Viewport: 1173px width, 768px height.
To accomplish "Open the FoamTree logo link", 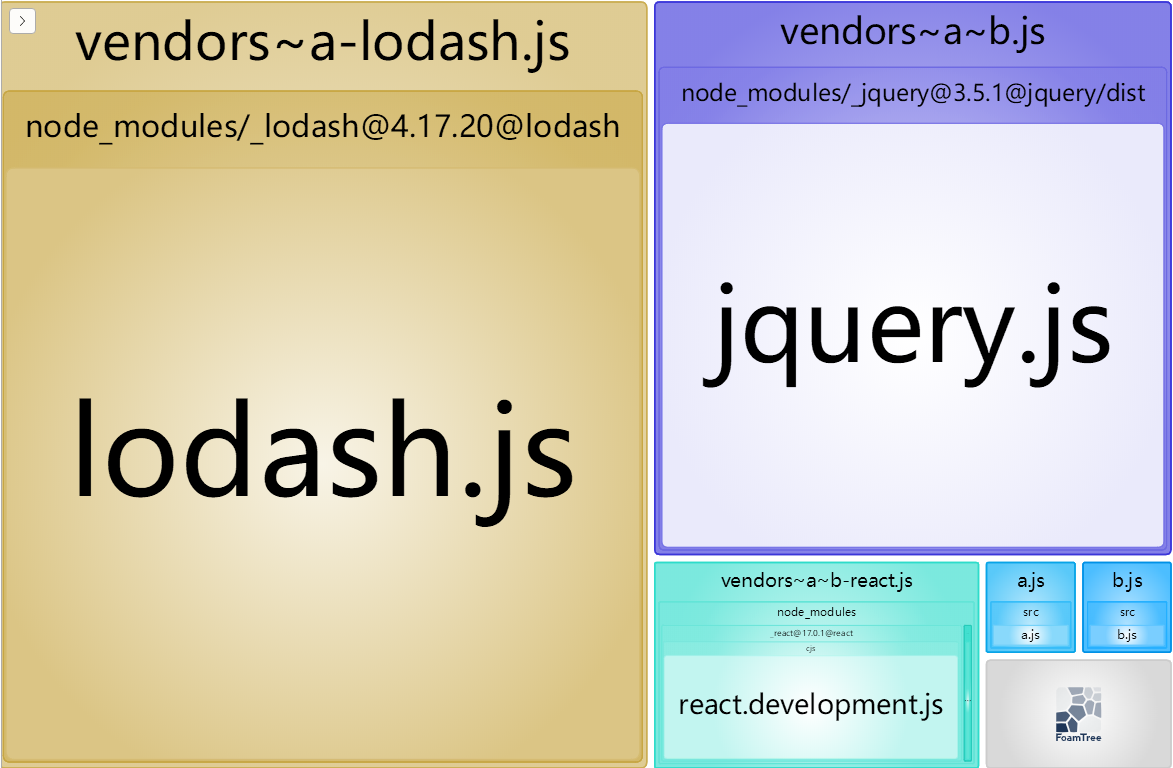I will coord(1078,714).
